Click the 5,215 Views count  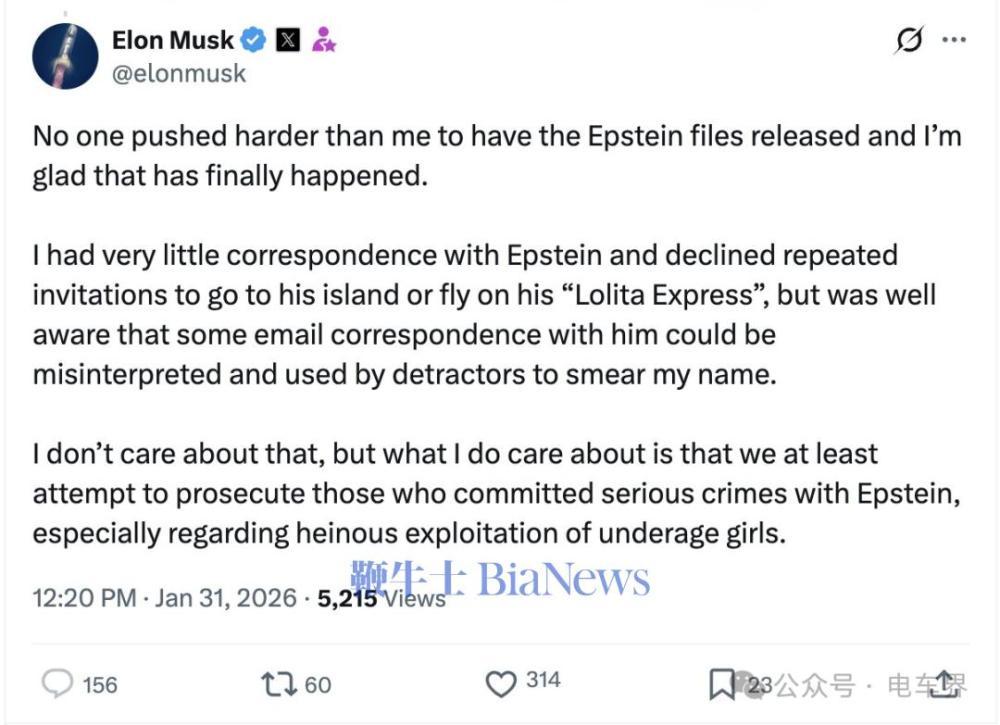381,598
